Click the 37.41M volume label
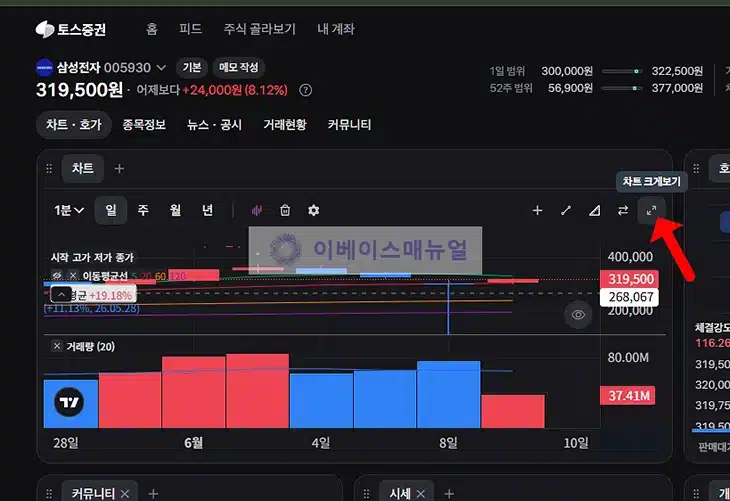 pos(627,395)
